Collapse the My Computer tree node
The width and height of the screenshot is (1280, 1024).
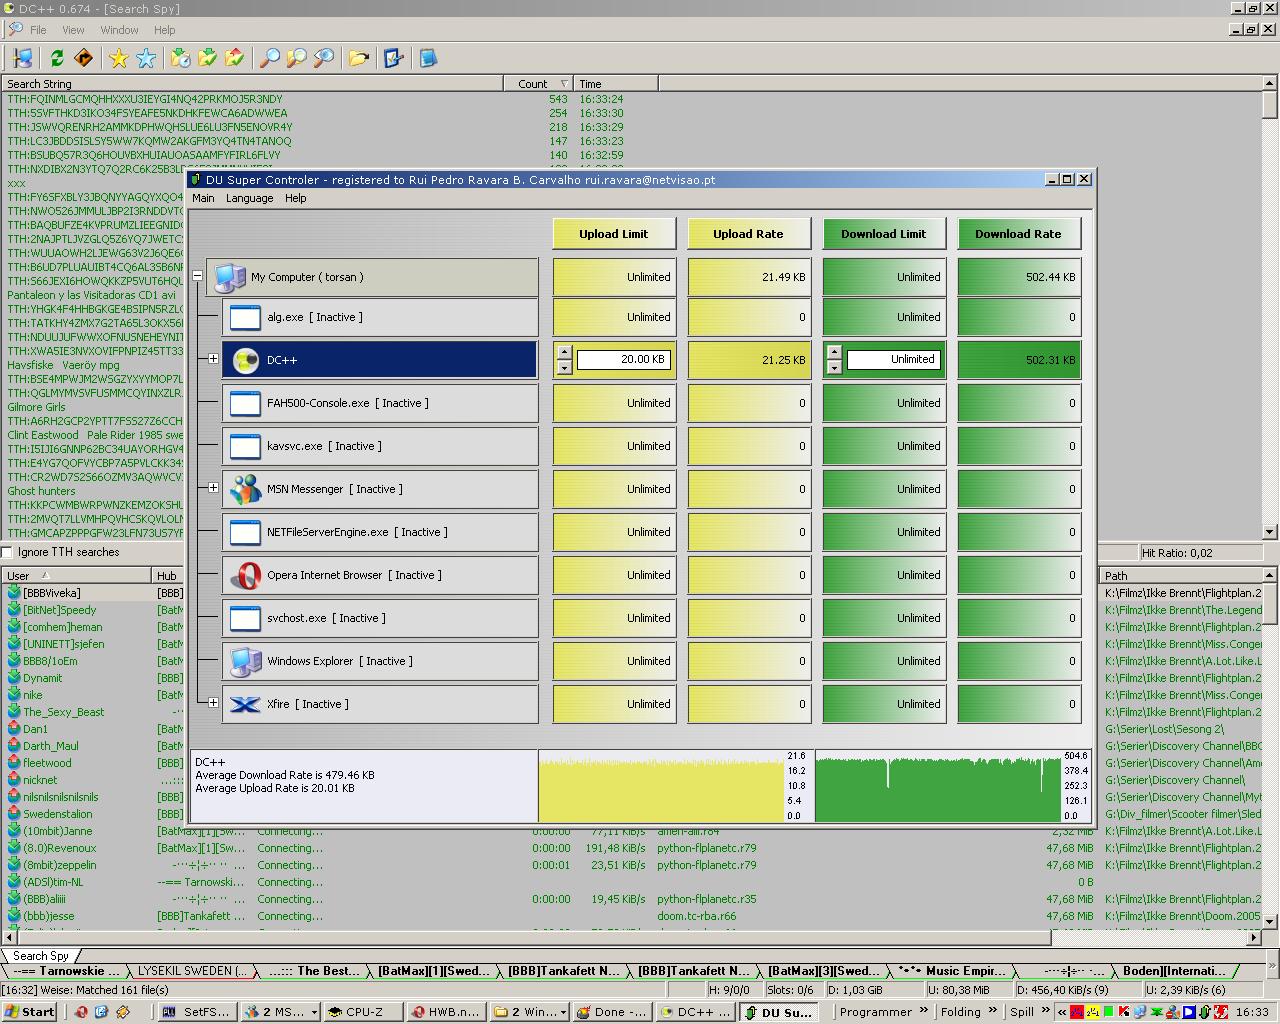pos(198,276)
